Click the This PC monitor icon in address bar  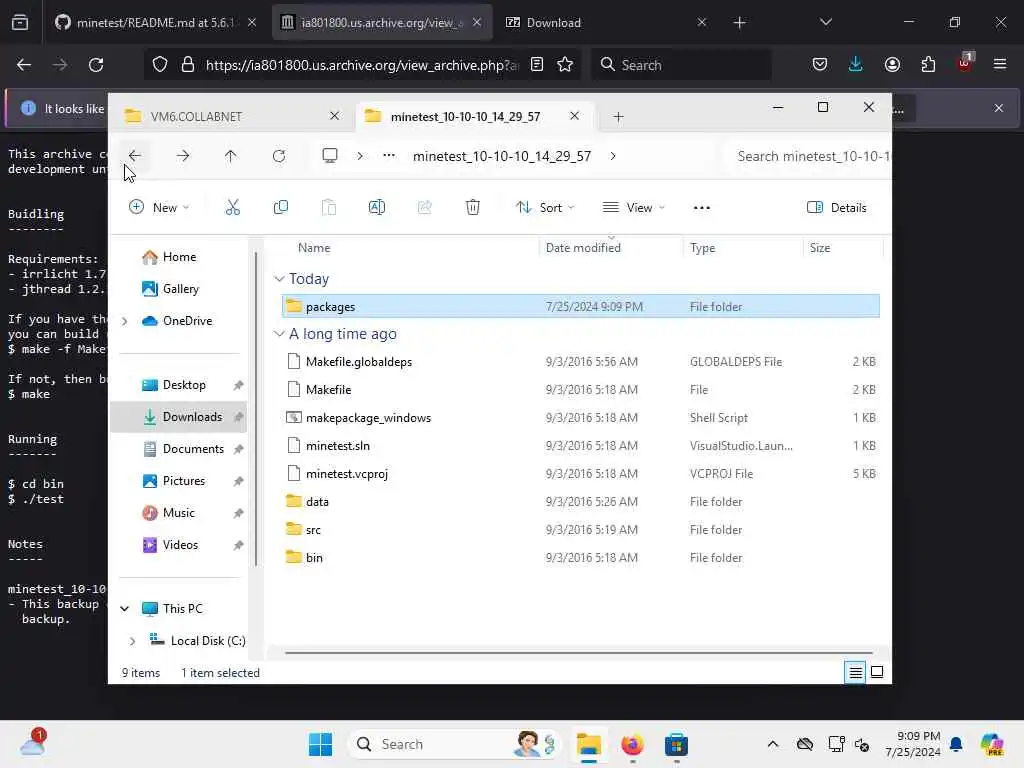coord(330,156)
